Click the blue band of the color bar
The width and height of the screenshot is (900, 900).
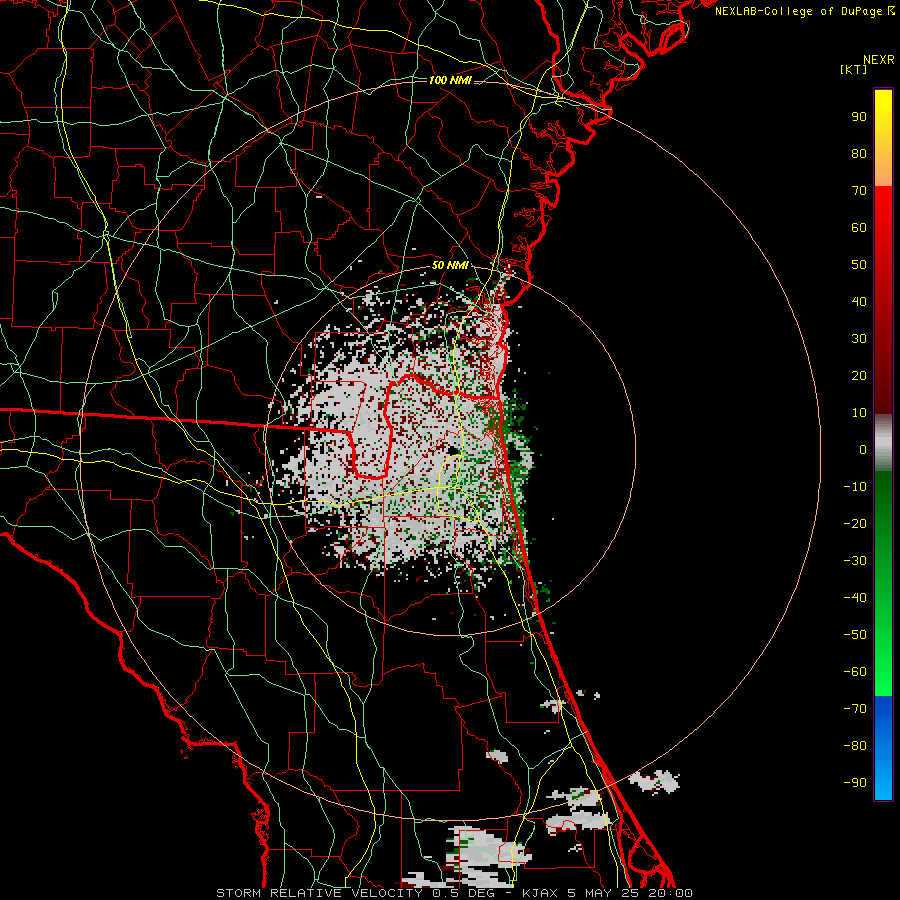click(883, 748)
